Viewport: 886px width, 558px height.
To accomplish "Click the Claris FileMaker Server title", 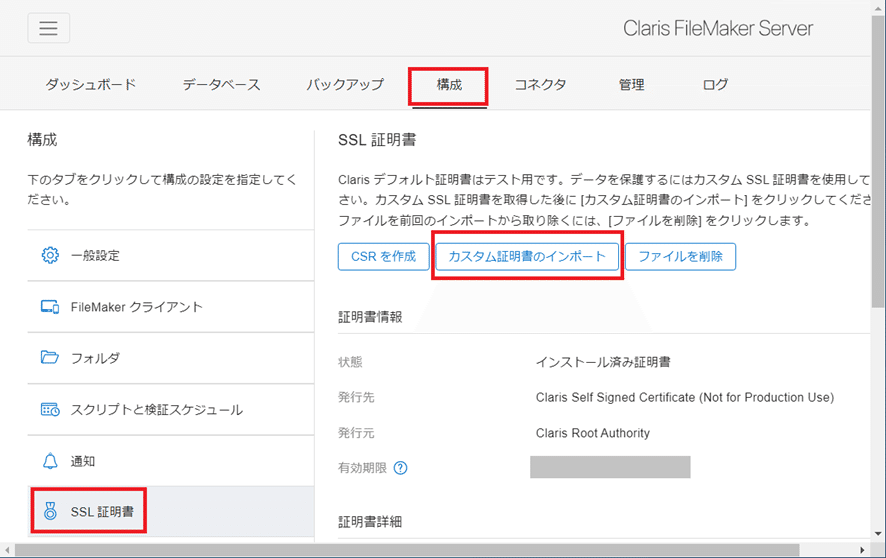I will 718,28.
